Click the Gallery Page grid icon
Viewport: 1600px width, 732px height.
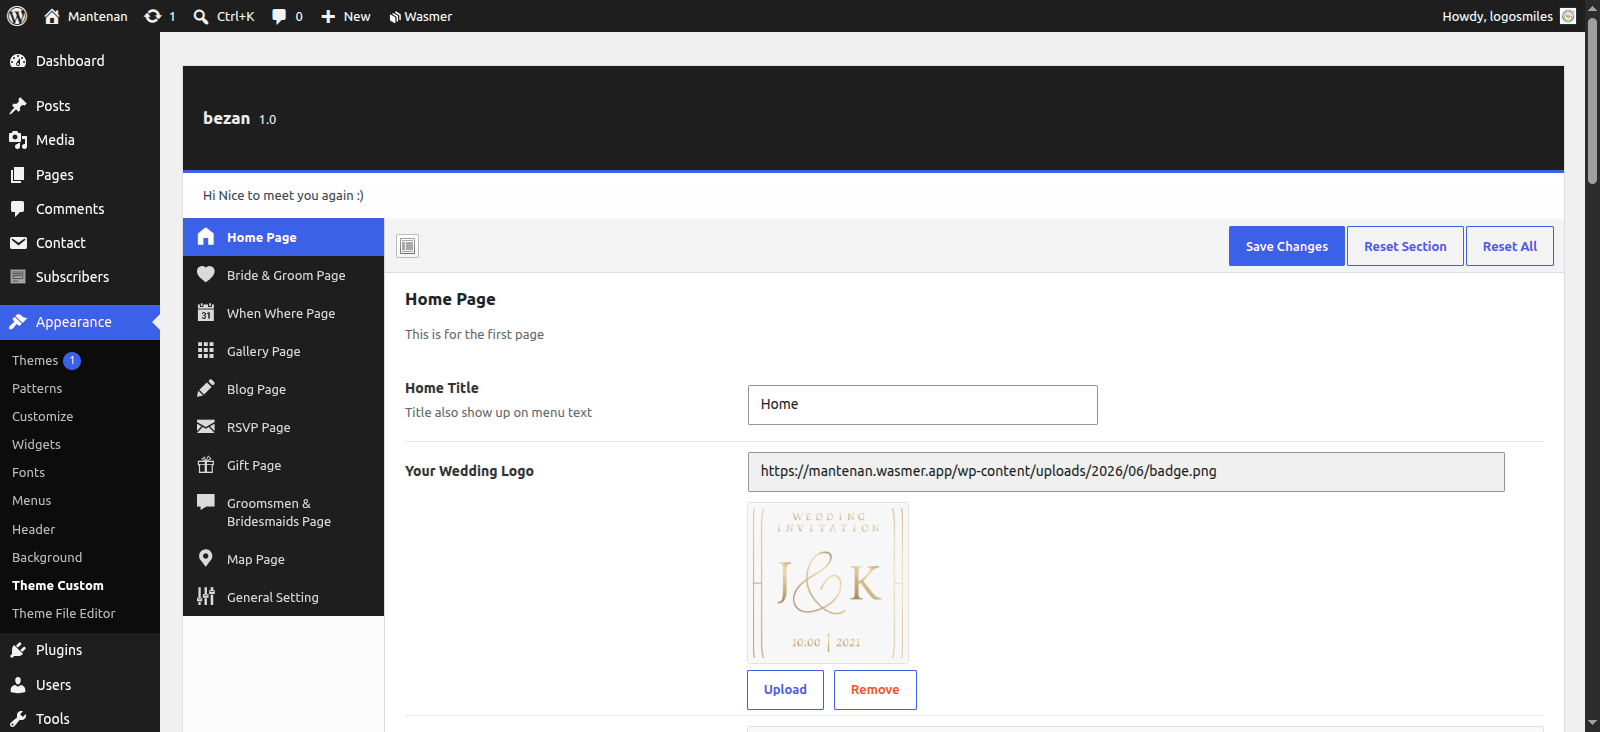206,350
